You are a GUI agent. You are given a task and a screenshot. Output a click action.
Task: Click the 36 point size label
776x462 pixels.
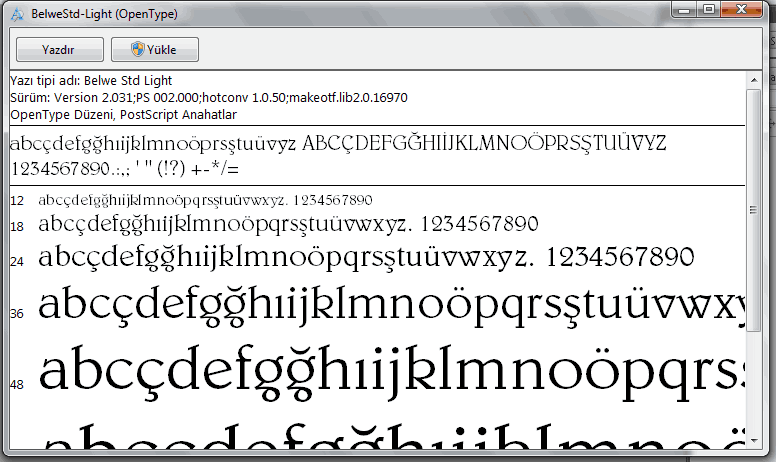point(17,313)
